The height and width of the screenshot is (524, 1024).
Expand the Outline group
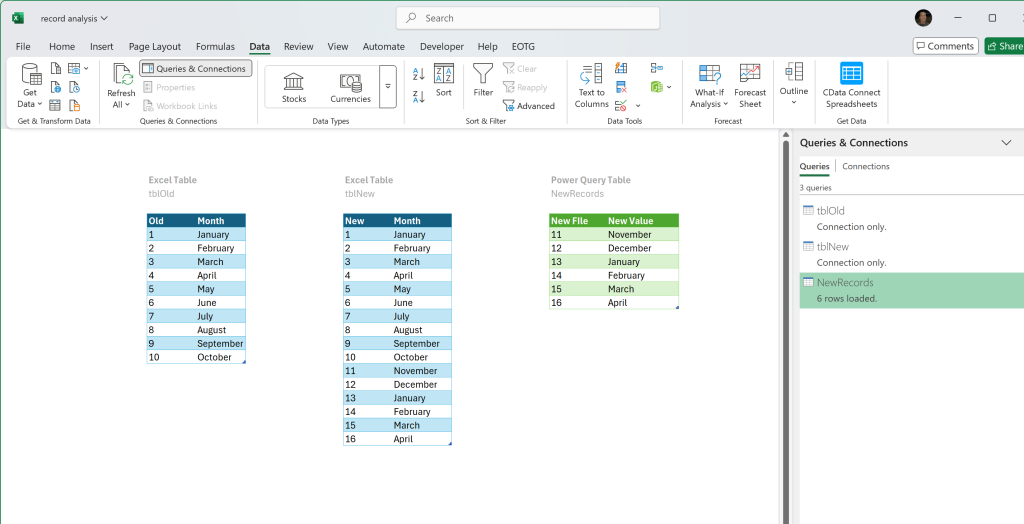pos(794,83)
